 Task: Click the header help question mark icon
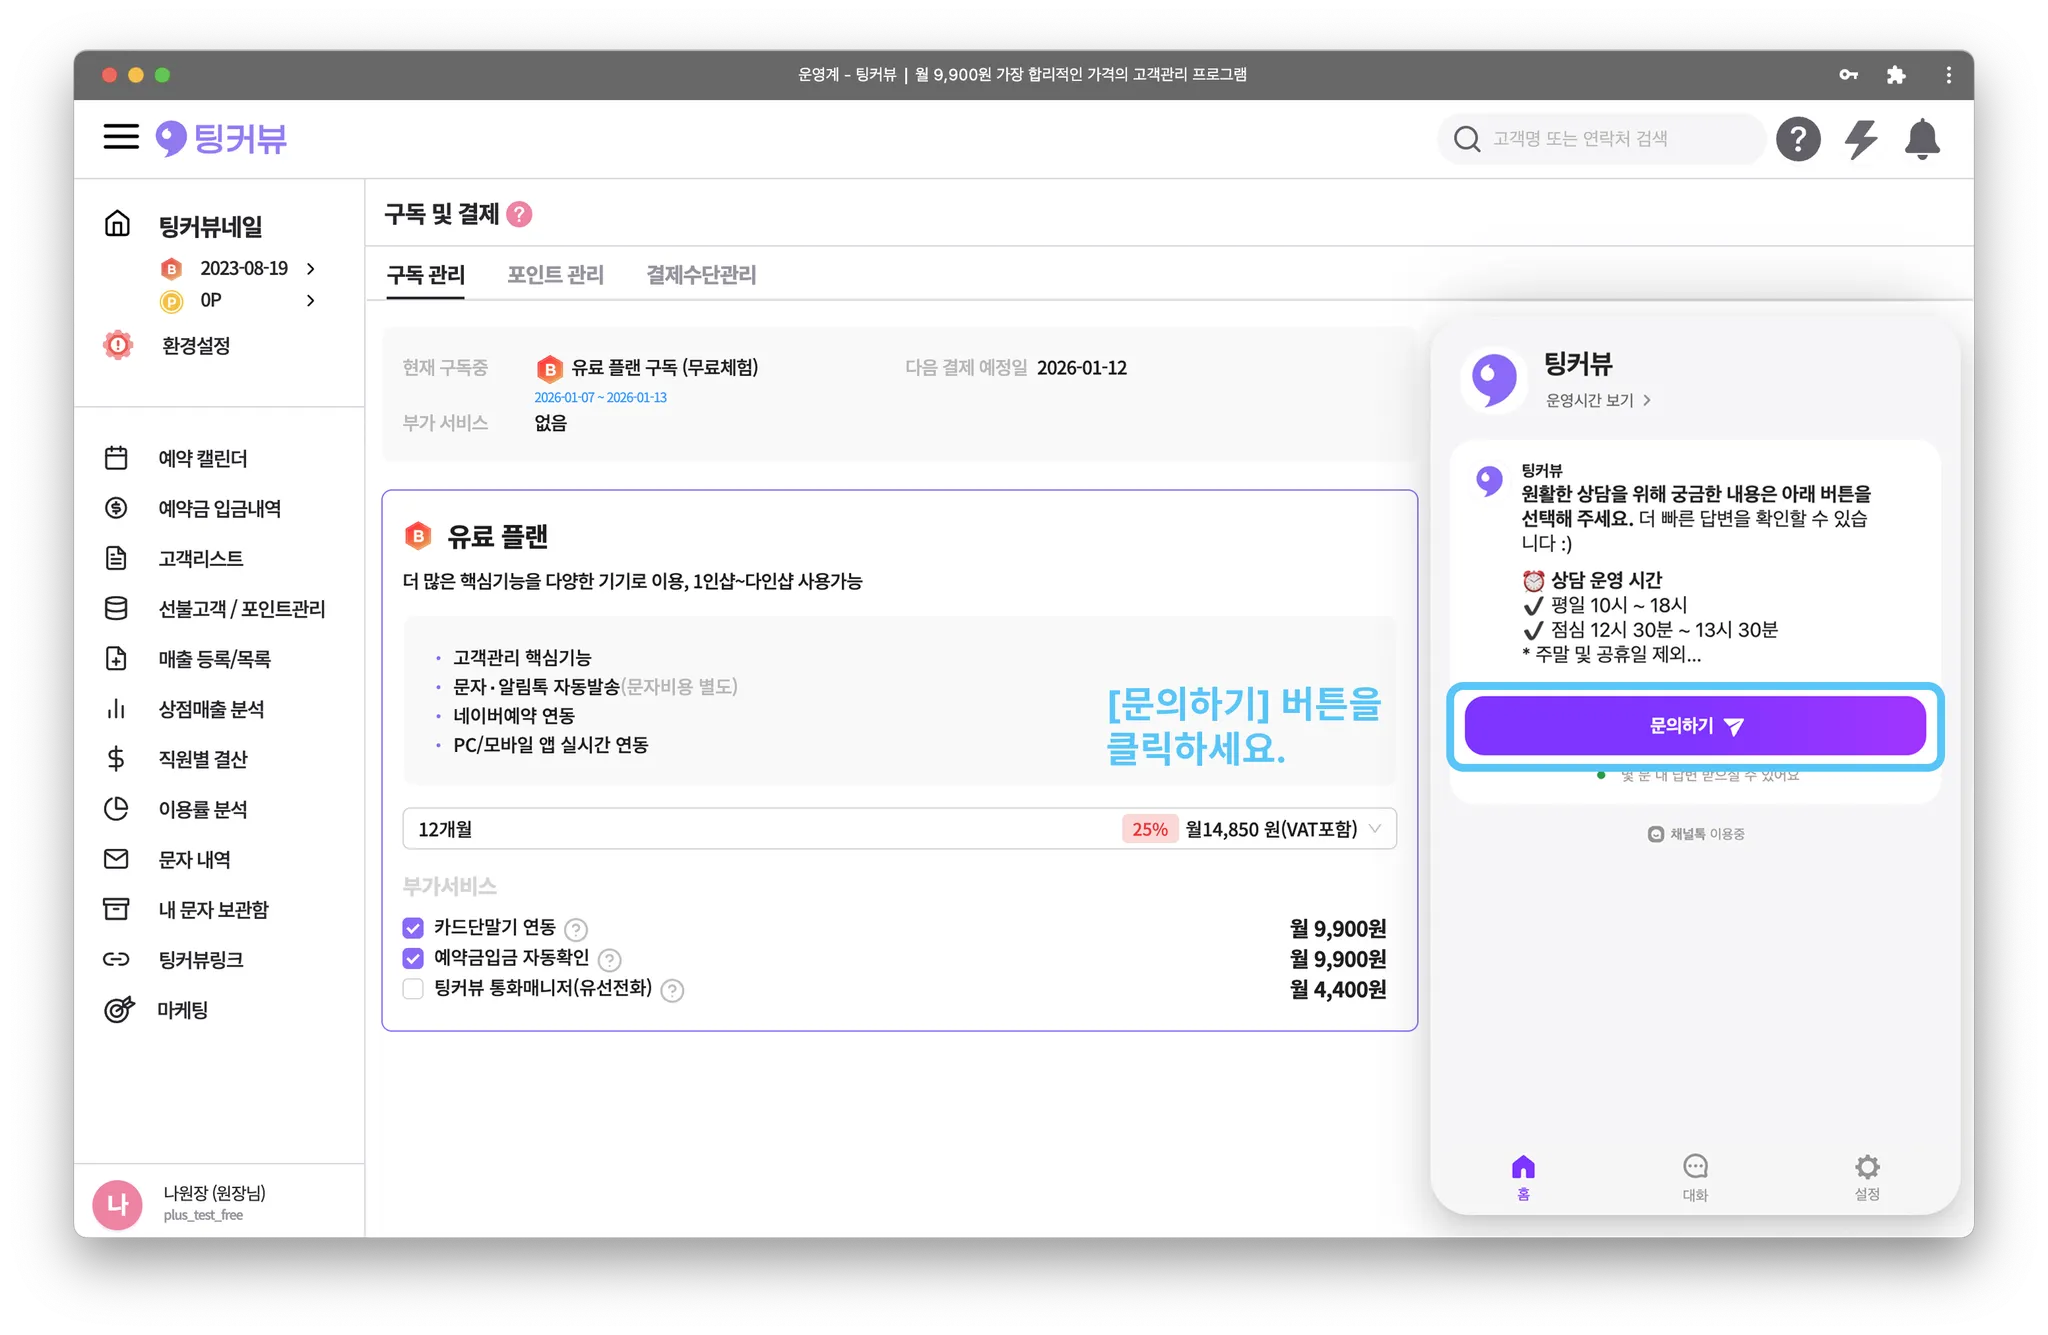click(x=1797, y=139)
